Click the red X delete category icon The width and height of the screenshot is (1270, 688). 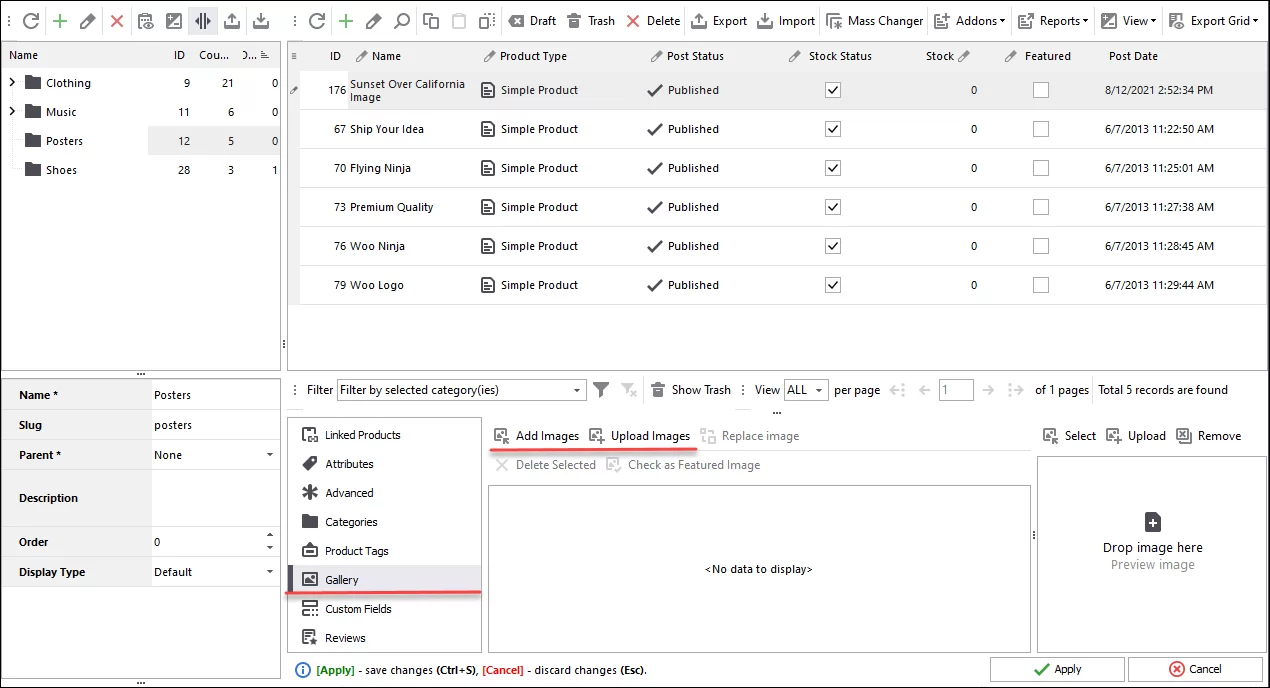[x=117, y=20]
